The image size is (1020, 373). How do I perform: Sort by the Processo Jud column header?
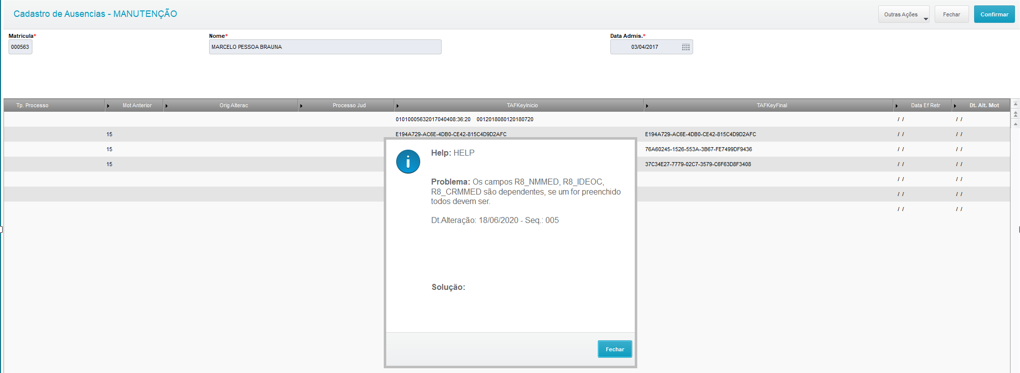[x=346, y=105]
